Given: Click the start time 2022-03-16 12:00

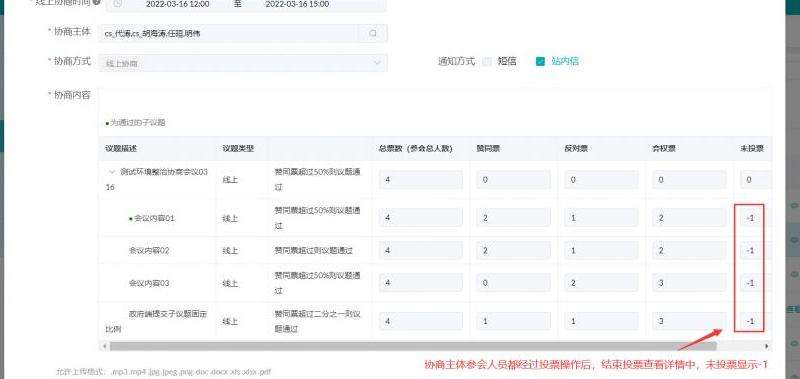Looking at the screenshot, I should tap(179, 4).
